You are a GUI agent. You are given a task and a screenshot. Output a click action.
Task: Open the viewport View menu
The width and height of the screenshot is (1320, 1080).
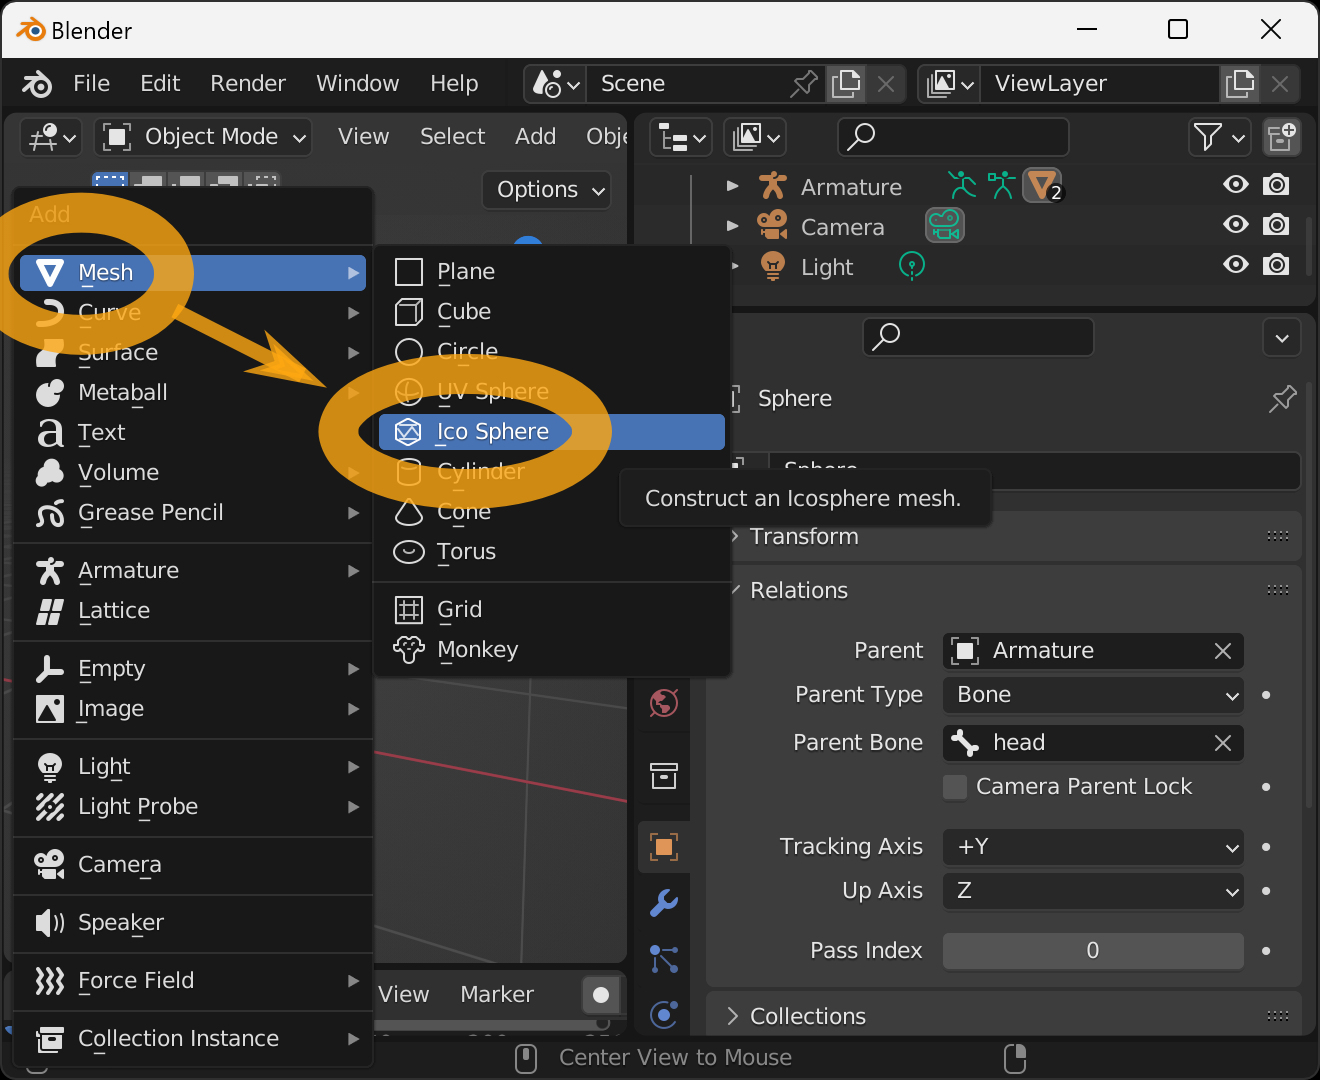pos(363,137)
